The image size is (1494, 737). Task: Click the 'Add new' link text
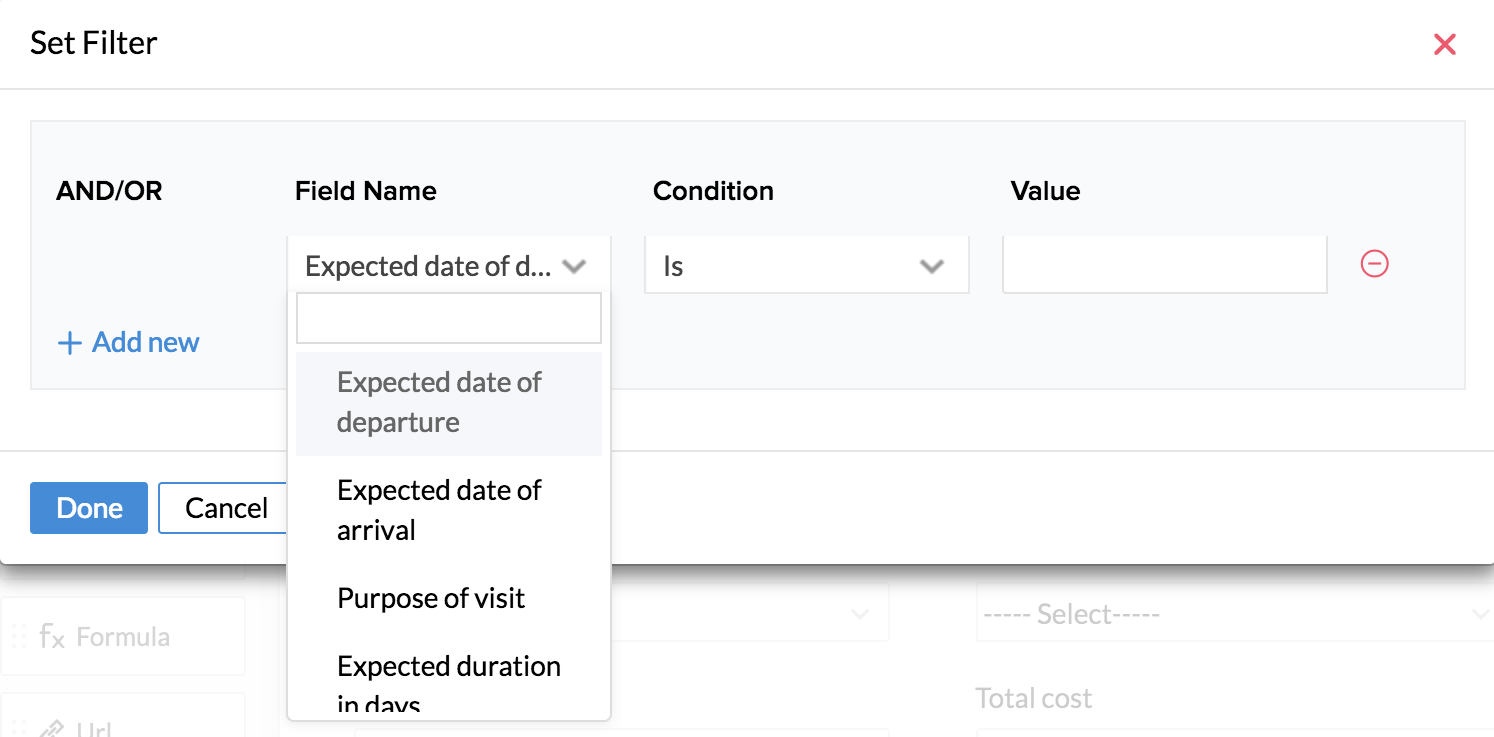coord(146,343)
